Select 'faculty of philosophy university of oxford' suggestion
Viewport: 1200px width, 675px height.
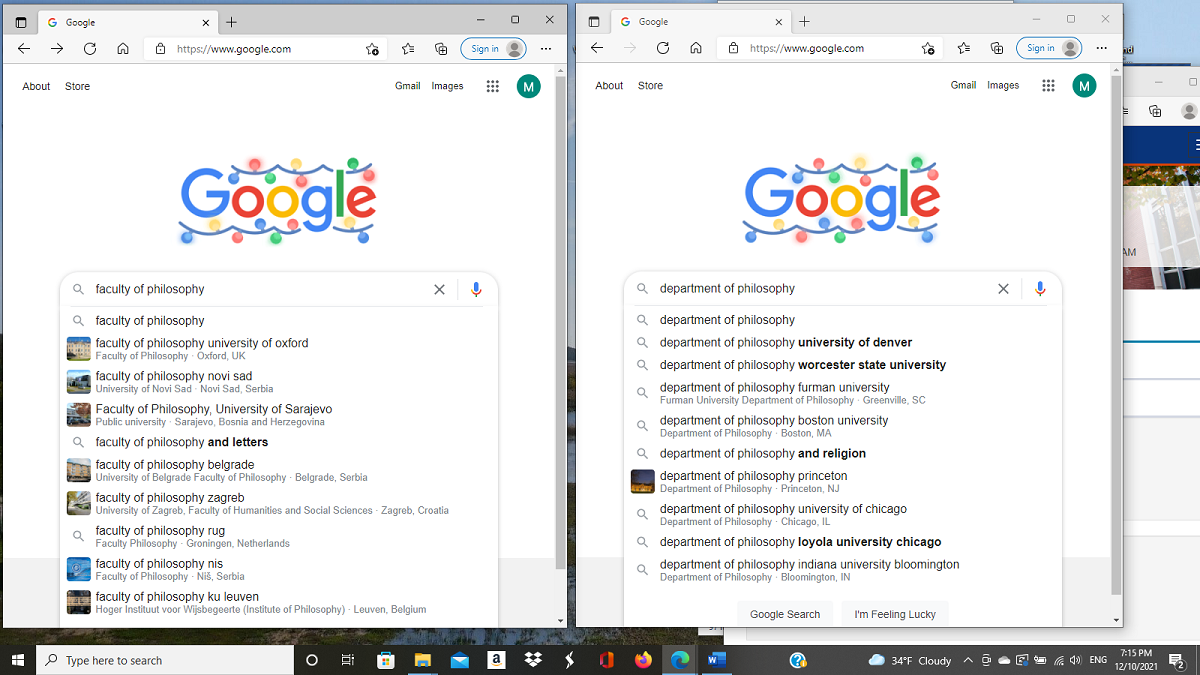coord(202,343)
